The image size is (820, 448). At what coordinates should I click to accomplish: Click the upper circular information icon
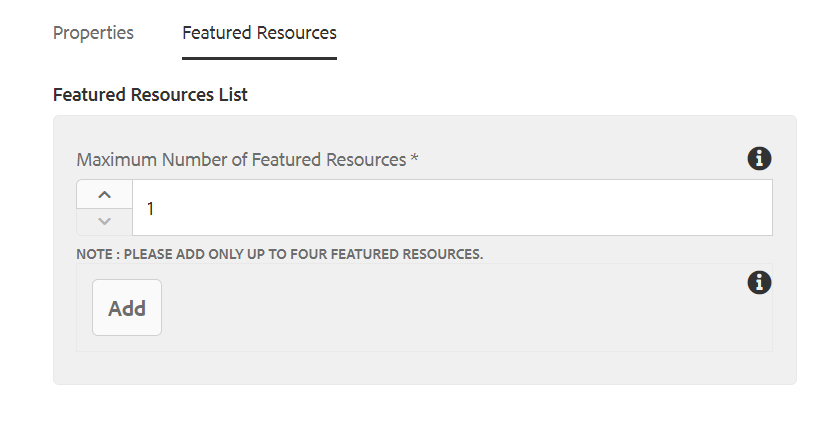coord(759,158)
